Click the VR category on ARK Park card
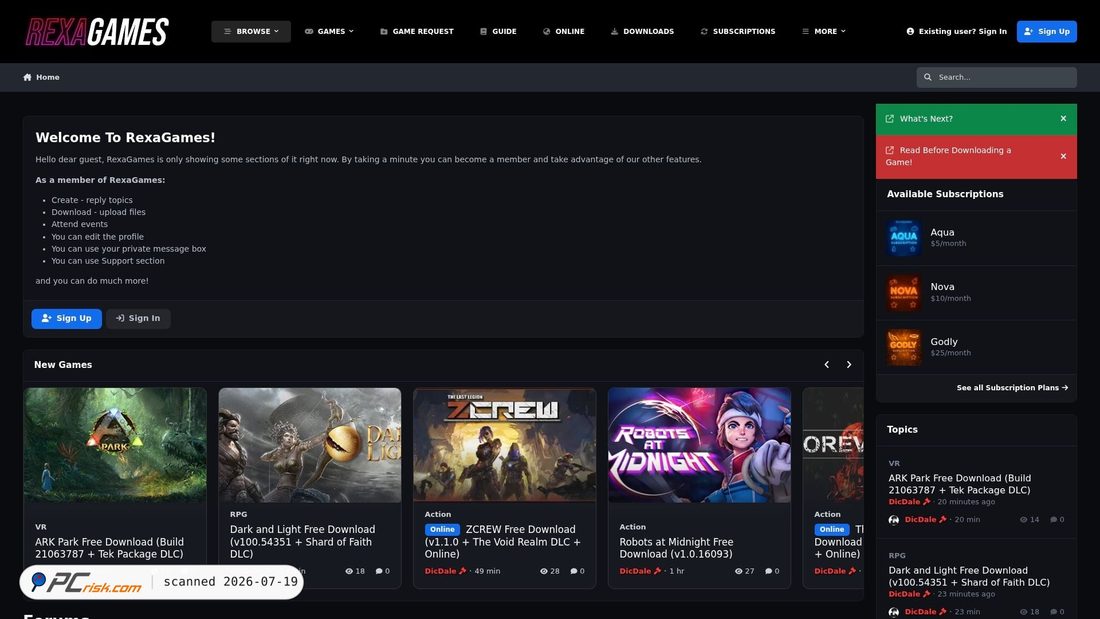Screen dimensions: 1100x619 tap(41, 527)
